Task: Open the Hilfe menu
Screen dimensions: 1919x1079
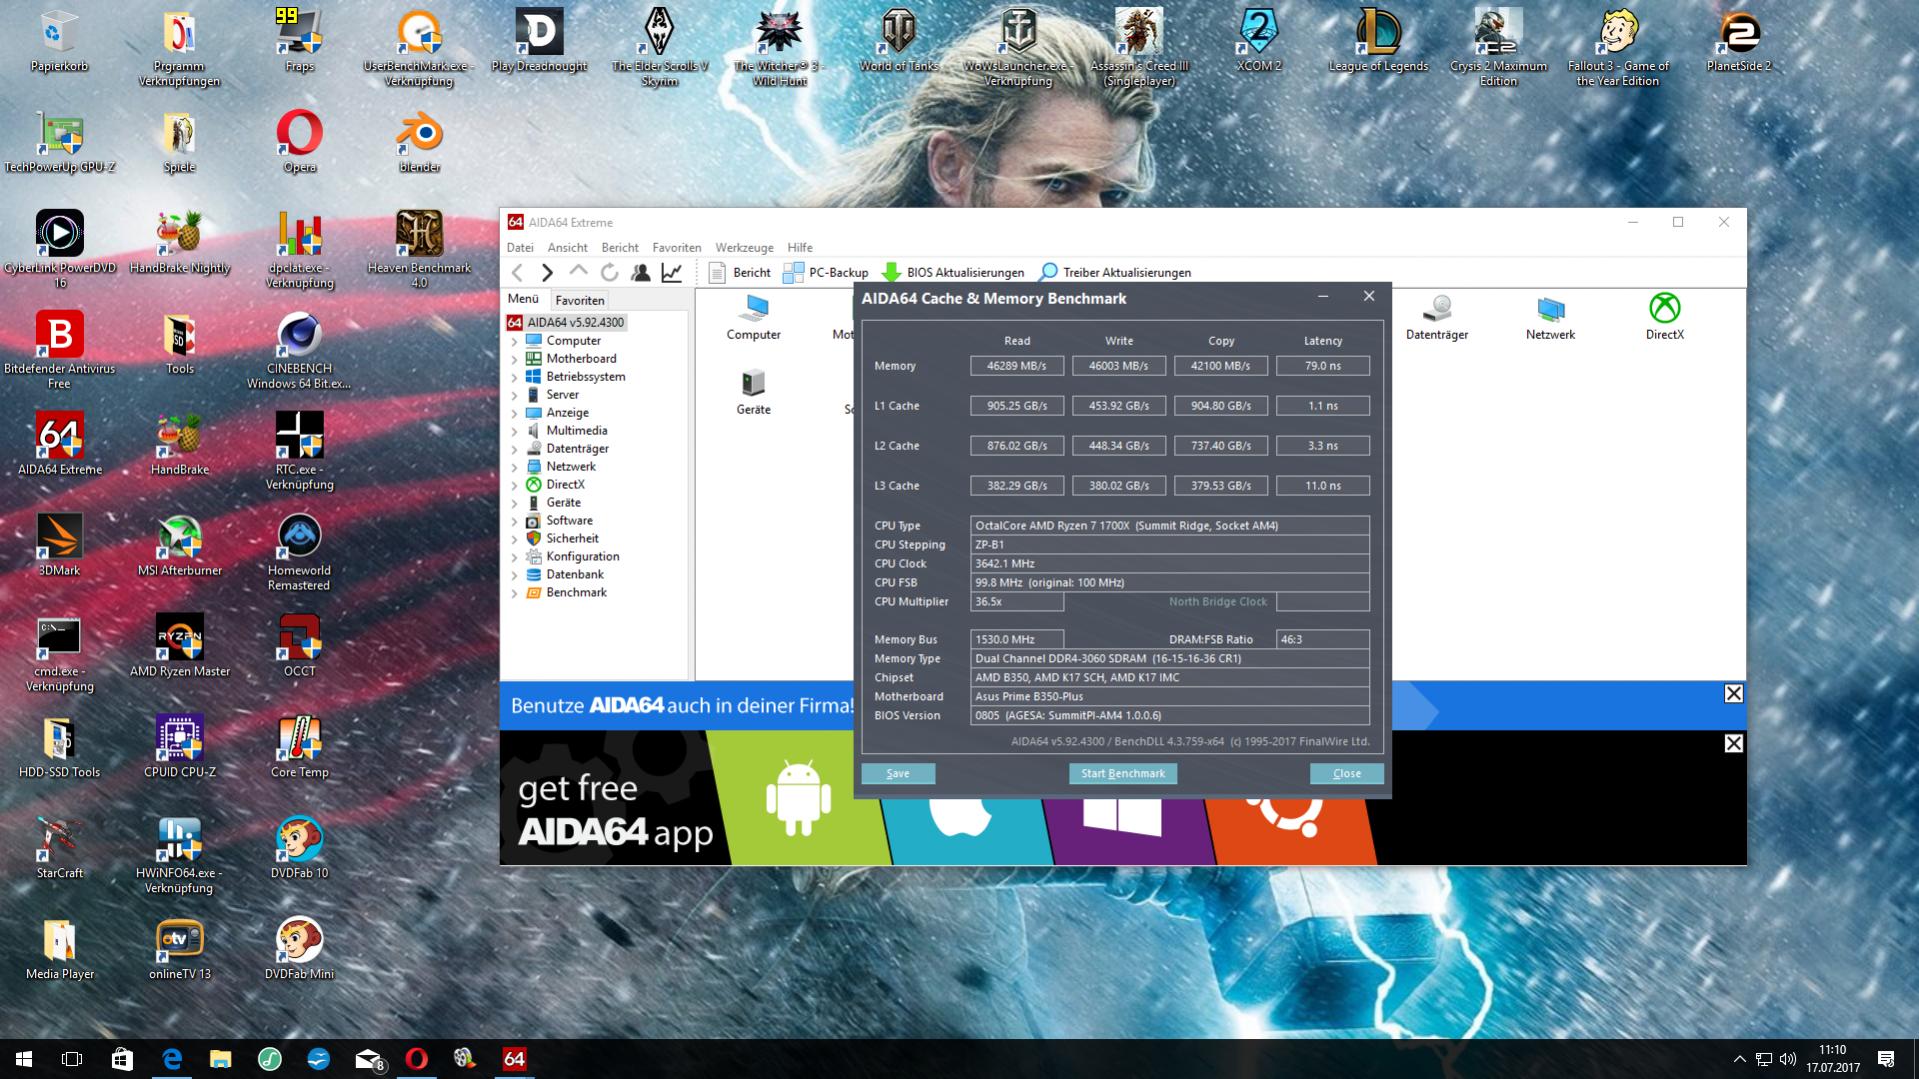Action: (x=800, y=247)
